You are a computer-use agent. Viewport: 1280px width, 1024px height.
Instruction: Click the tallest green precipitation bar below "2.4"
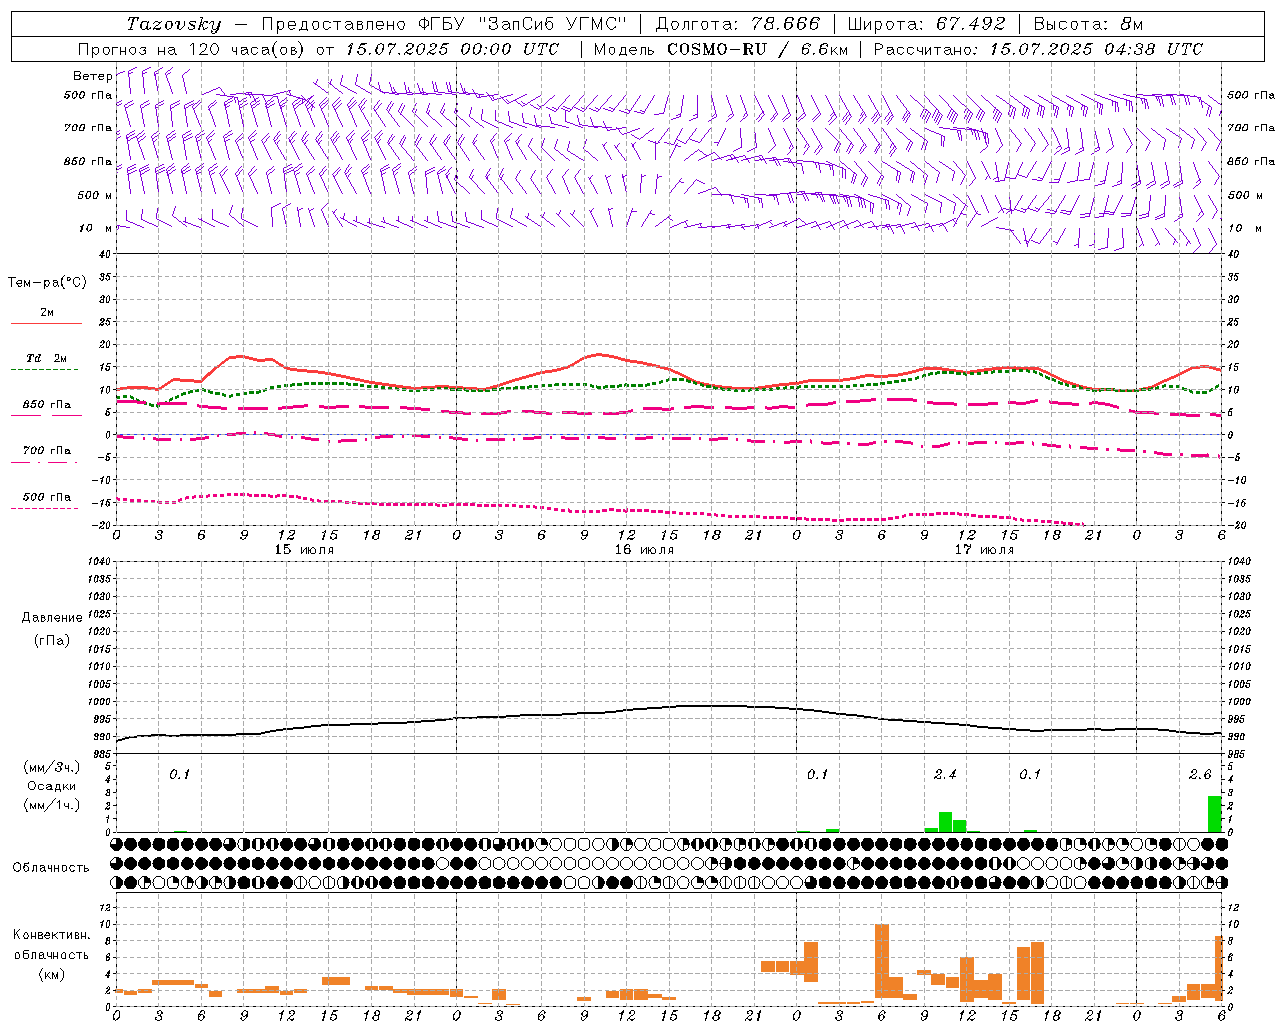point(945,822)
